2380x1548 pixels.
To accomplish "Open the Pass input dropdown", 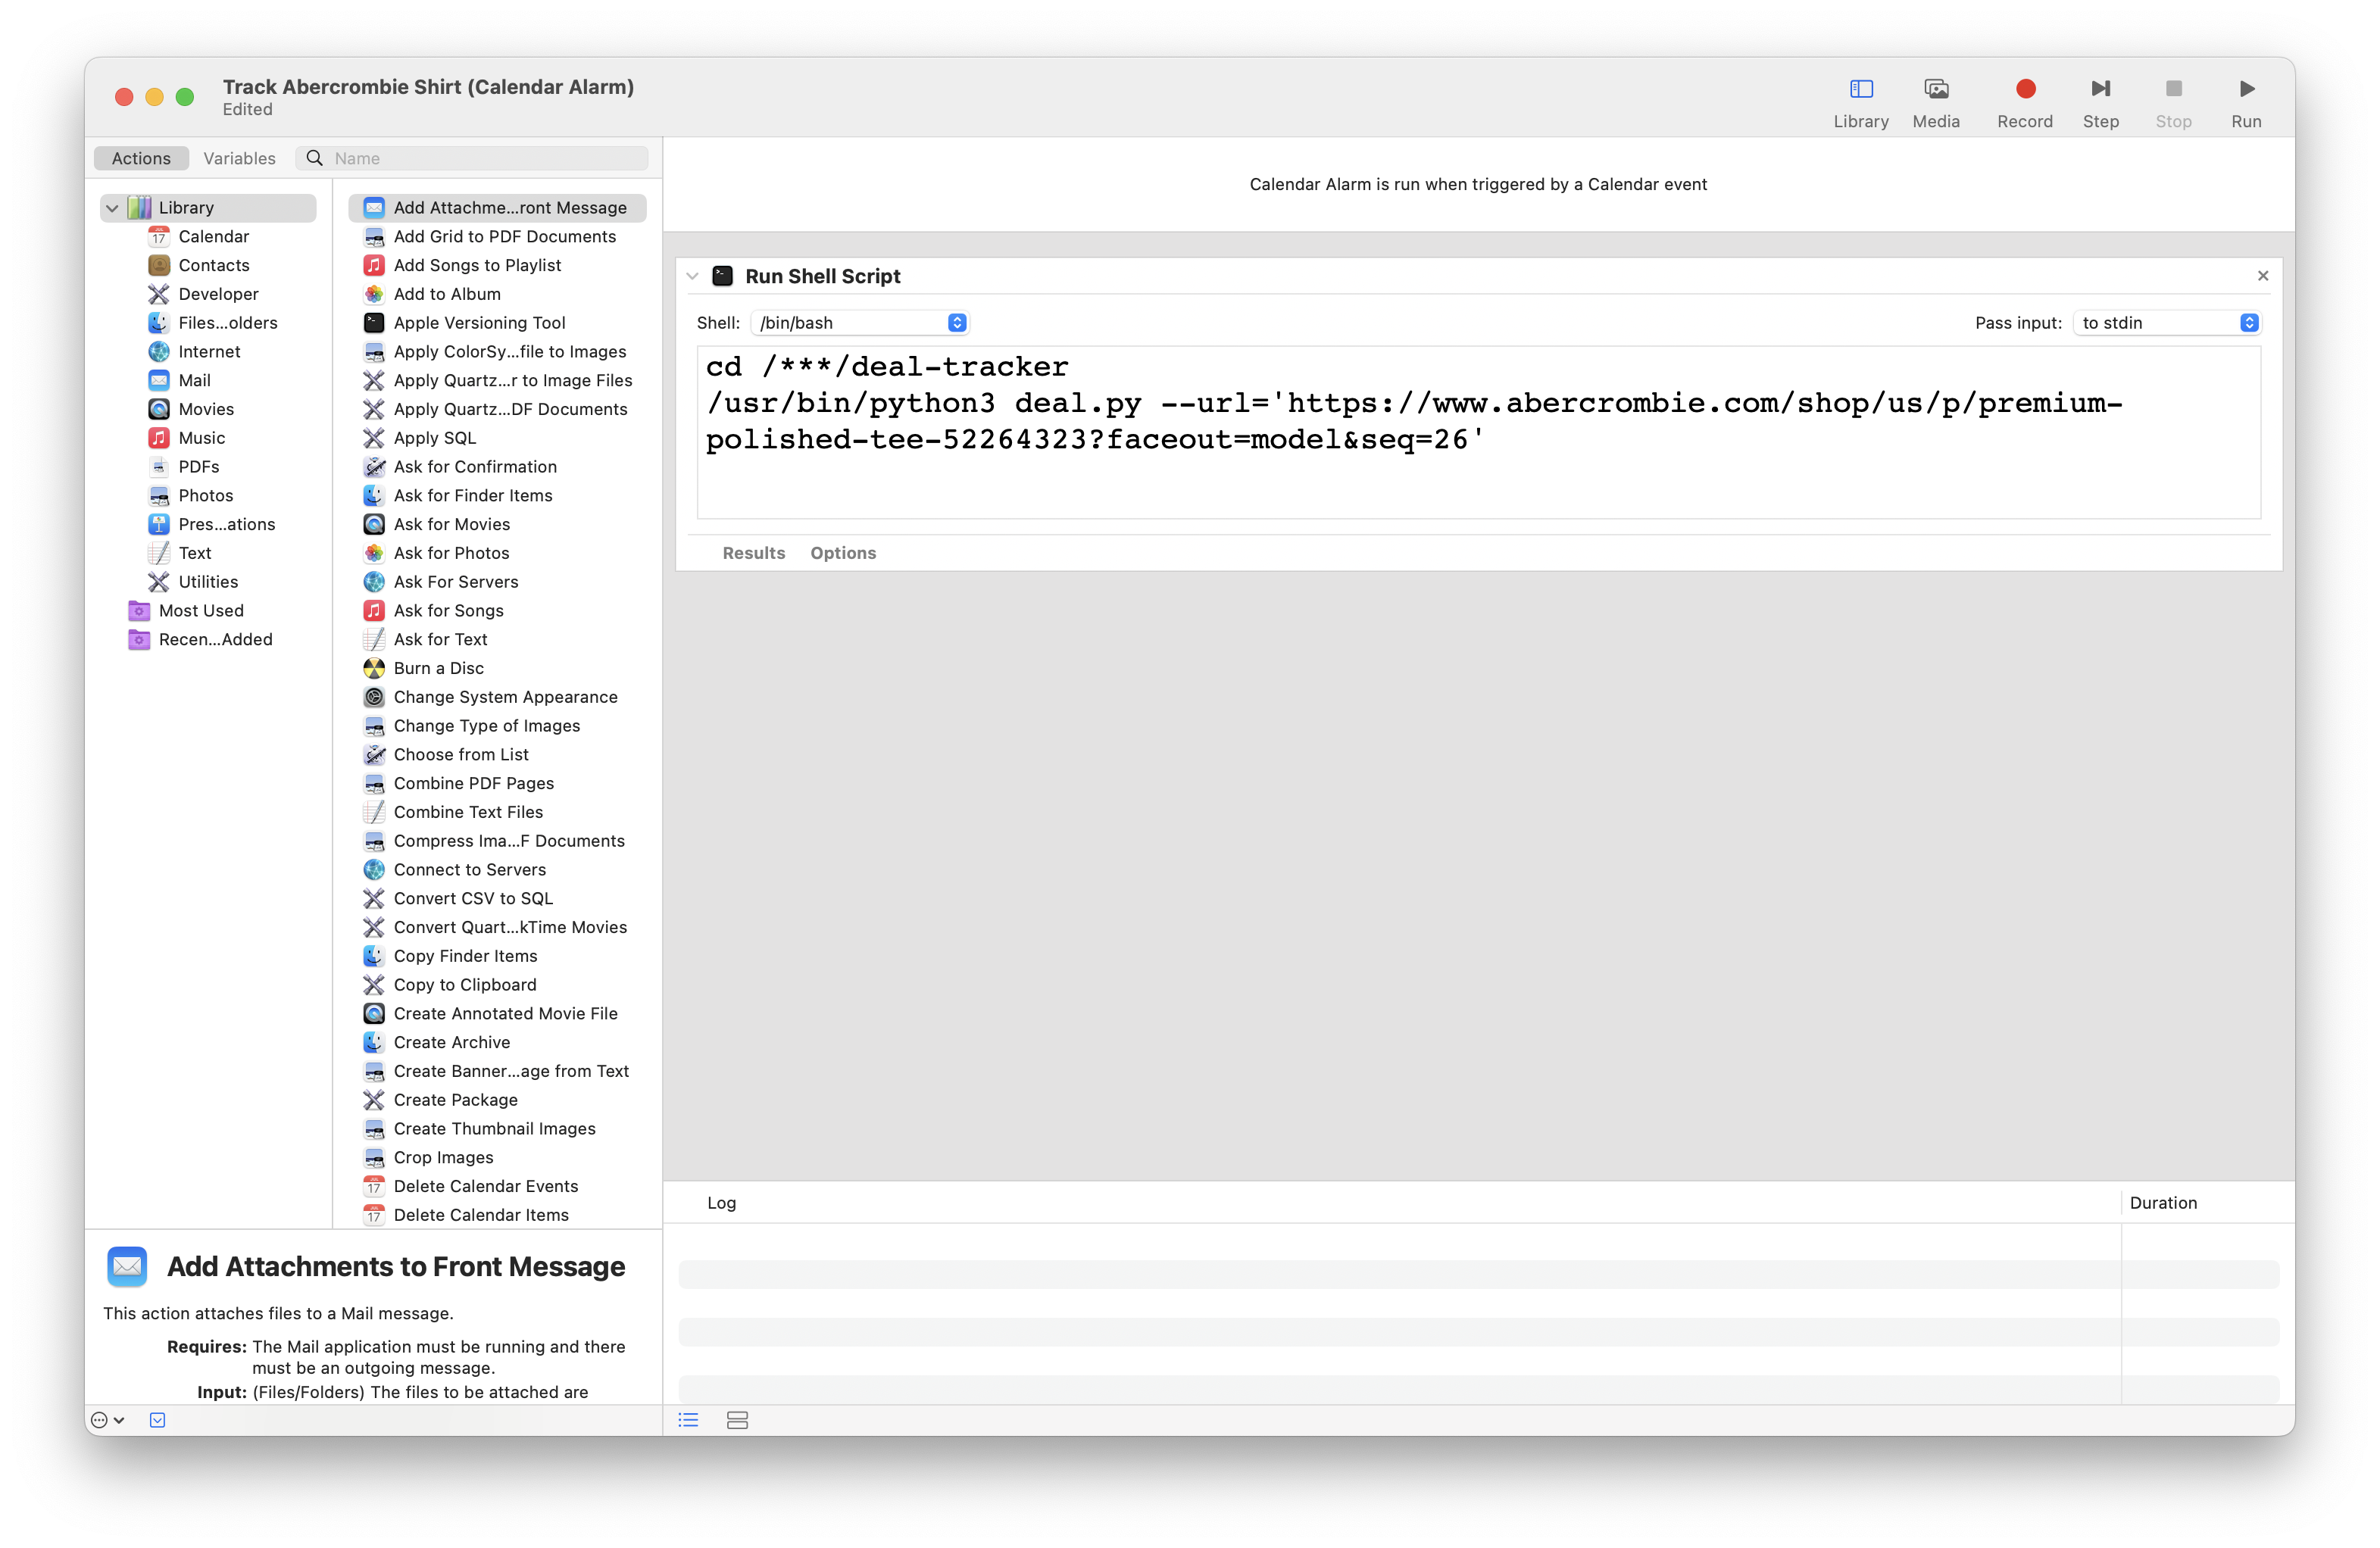I will (x=2166, y=323).
